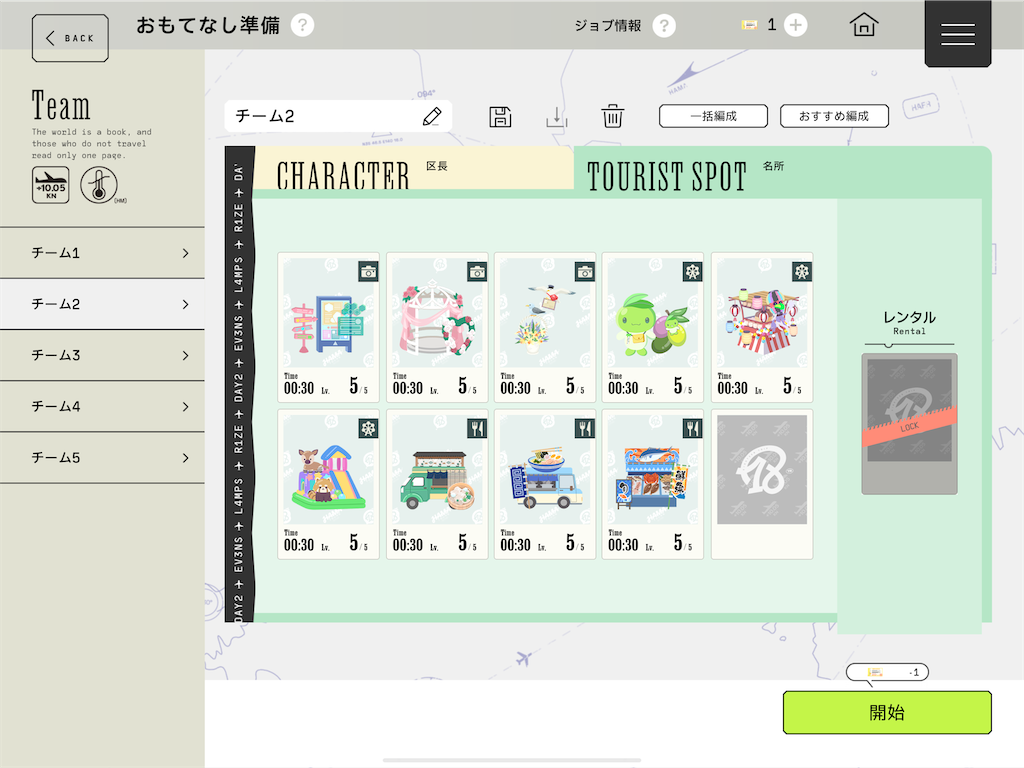The image size is (1024, 768).
Task: Select the signpost map board card
Action: click(328, 328)
